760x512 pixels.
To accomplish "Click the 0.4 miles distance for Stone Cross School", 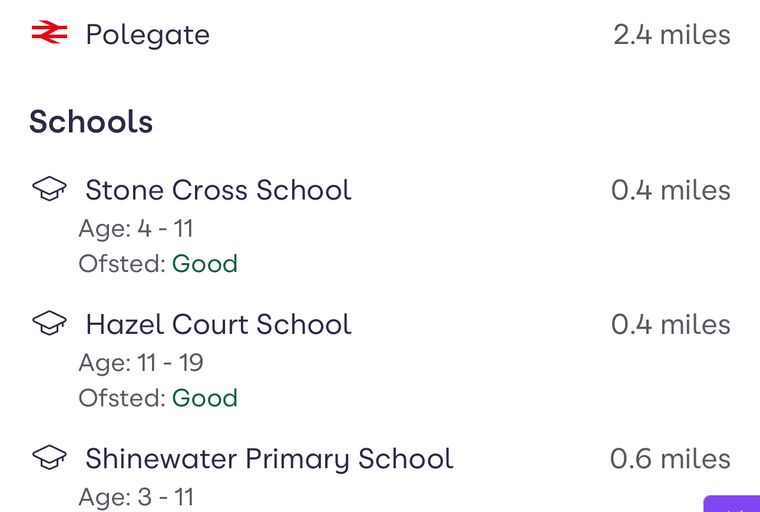I will (671, 190).
